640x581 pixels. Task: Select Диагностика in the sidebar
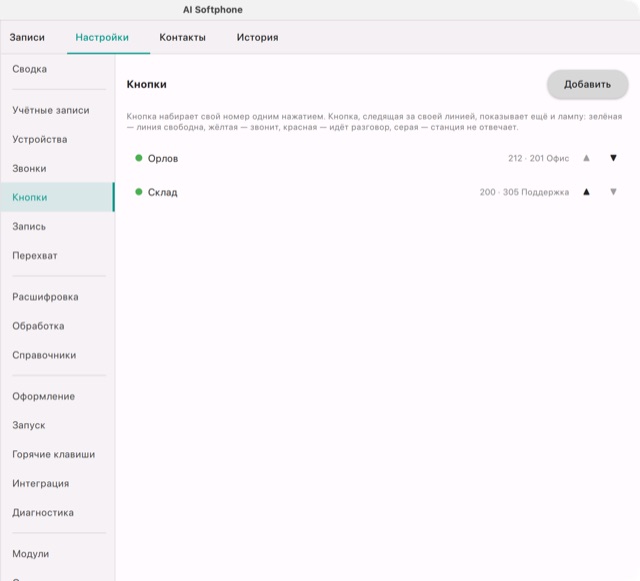click(x=57, y=512)
